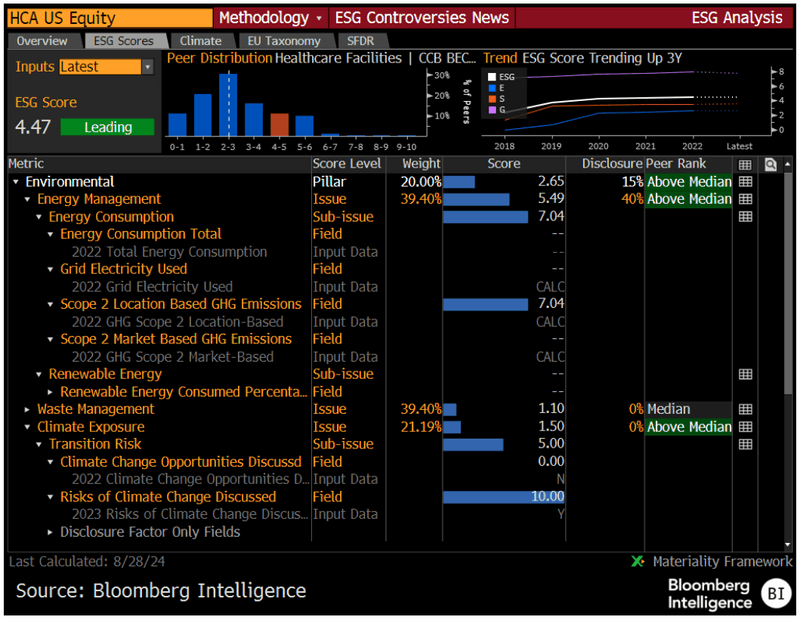The width and height of the screenshot is (800, 619).
Task: Open the grid icon for Energy Management row
Action: pyautogui.click(x=745, y=199)
